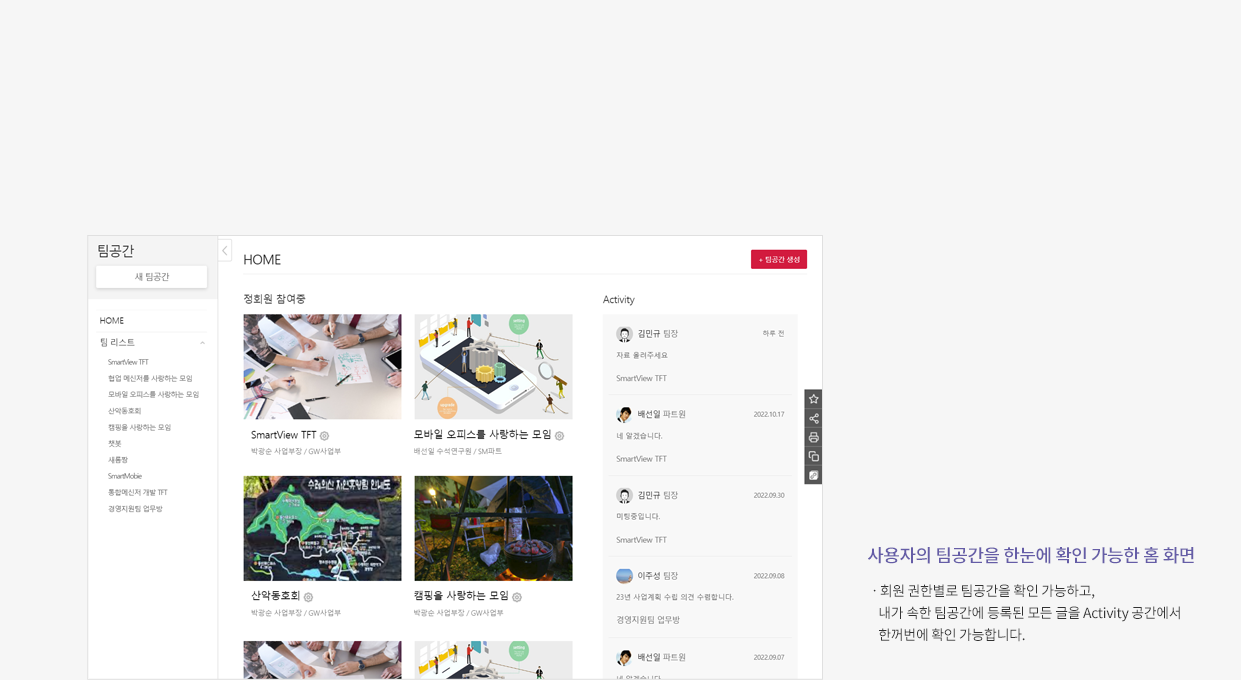
Task: Click the 정회원 참여중 section heading
Action: [x=274, y=299]
